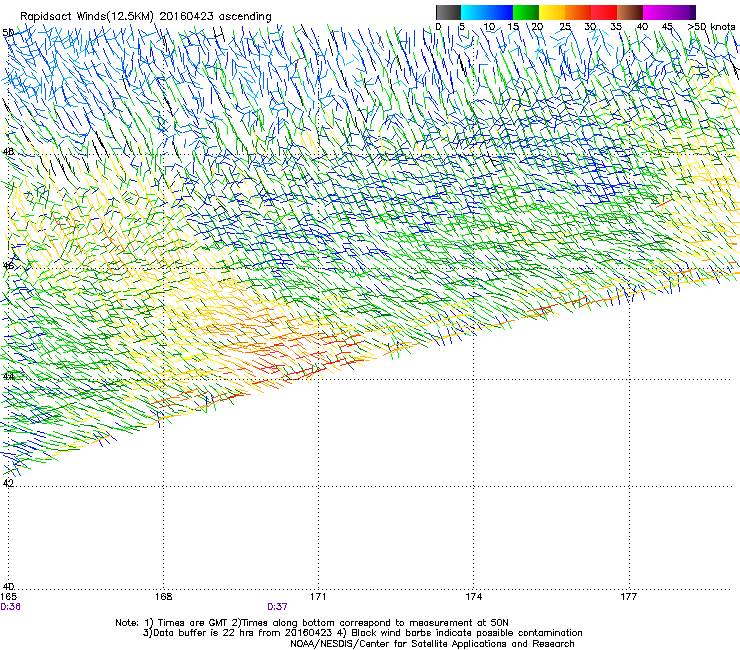The width and height of the screenshot is (740, 650).
Task: Click the cyan-blue 5-15 knots legend swatch
Action: click(x=487, y=12)
